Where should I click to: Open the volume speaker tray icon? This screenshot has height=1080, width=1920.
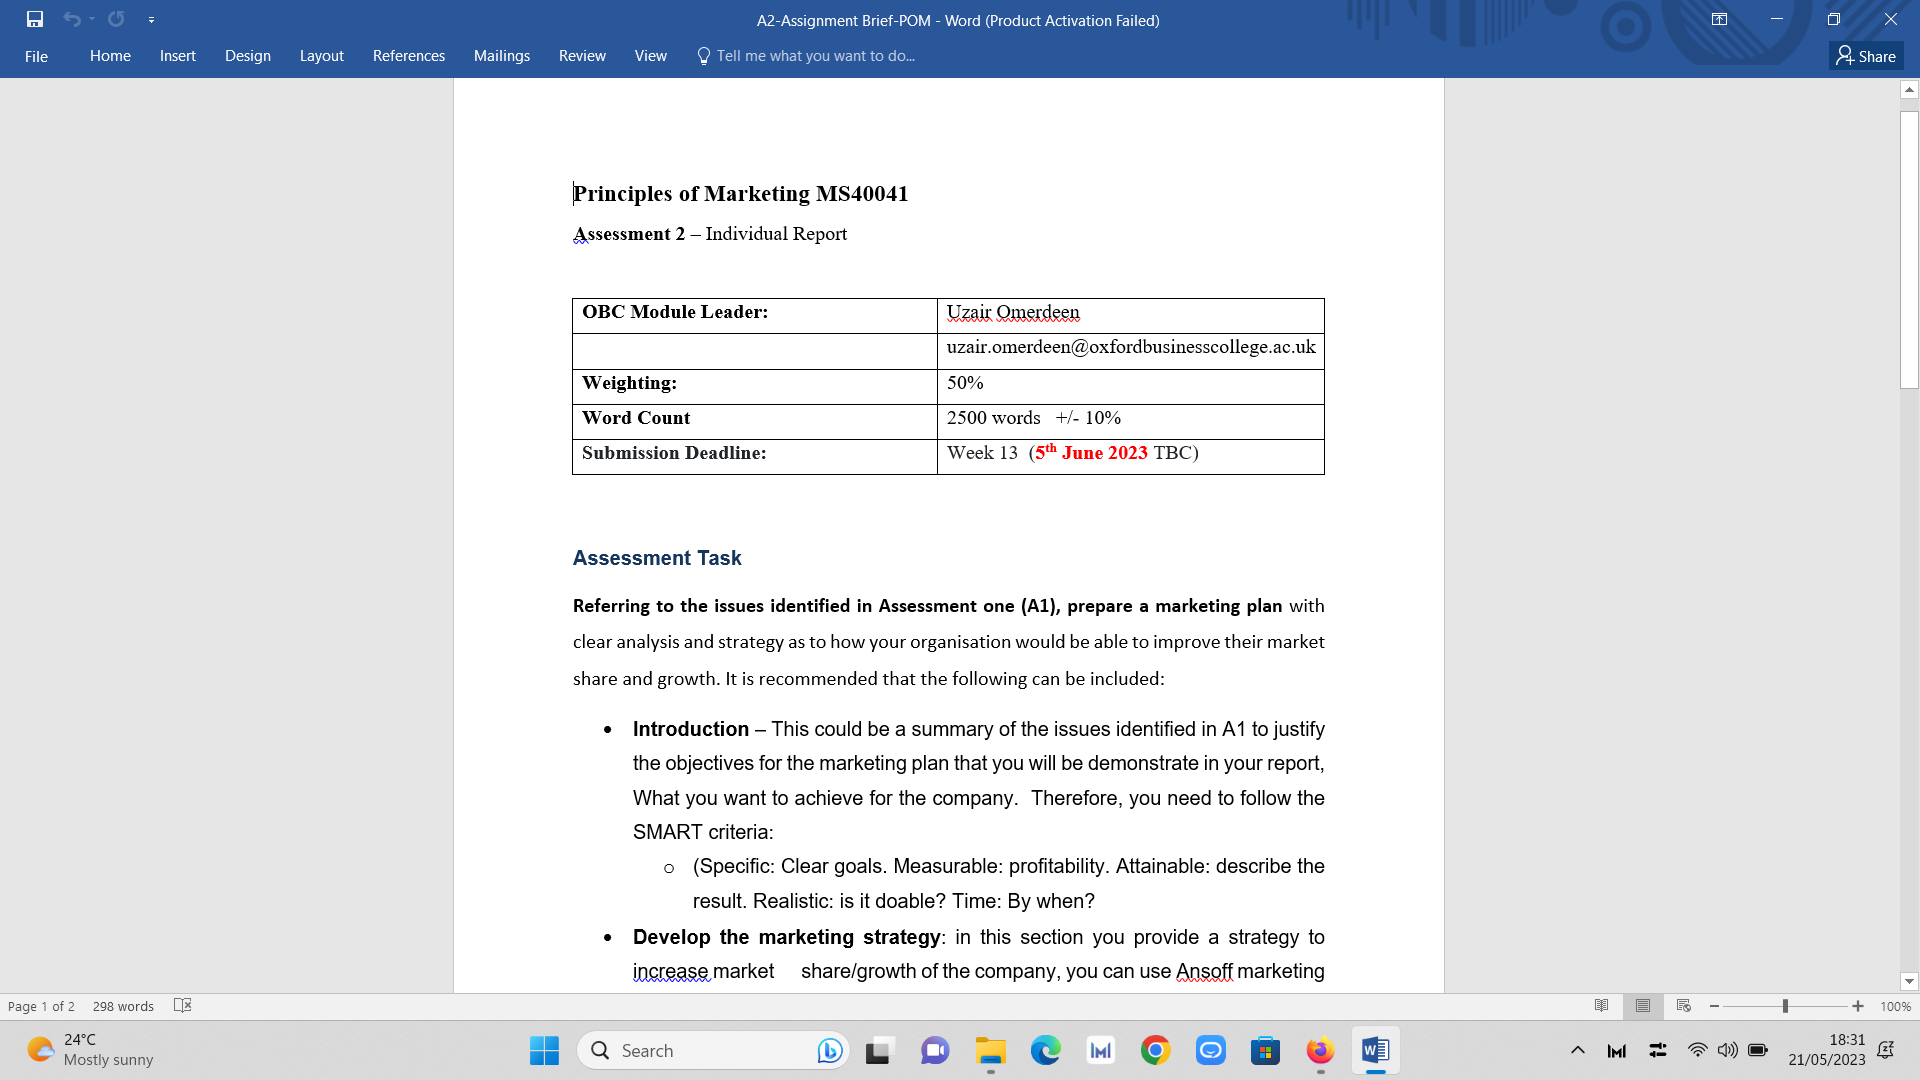1727,1050
